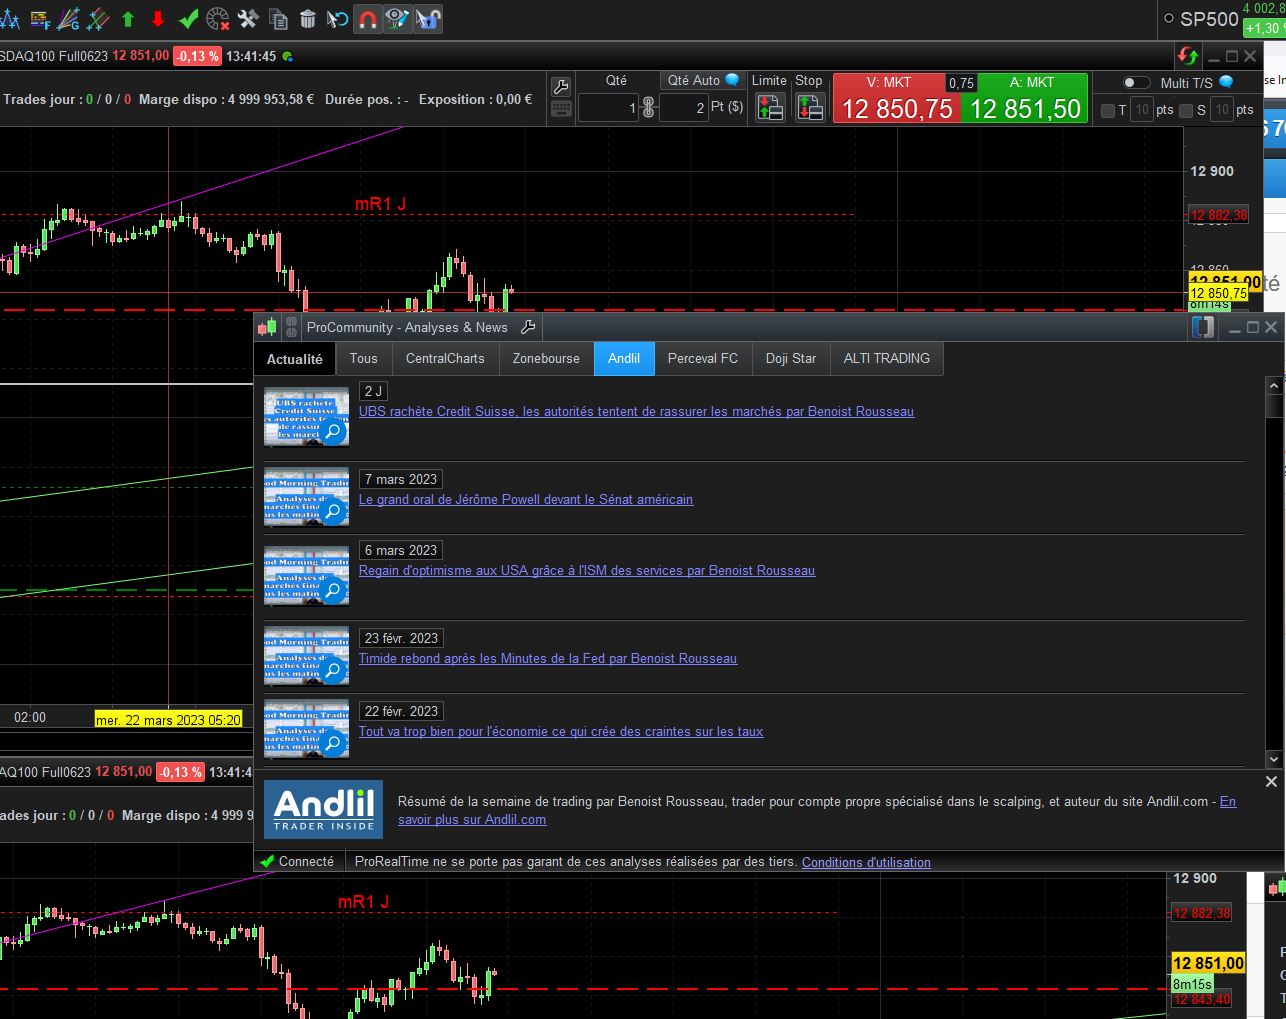Switch to the Zonebourse tab

coord(546,358)
